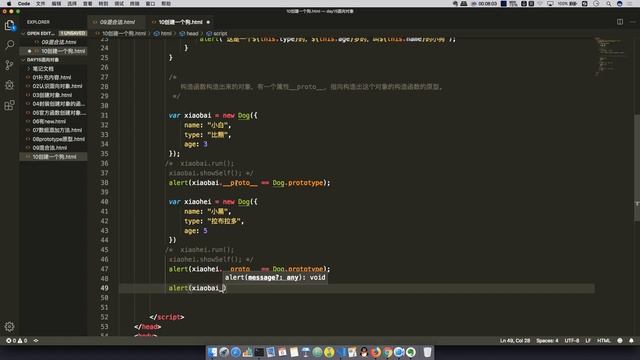Open the 帮助 menu in menu bar
This screenshot has width=640, height=360.
tap(166, 4)
